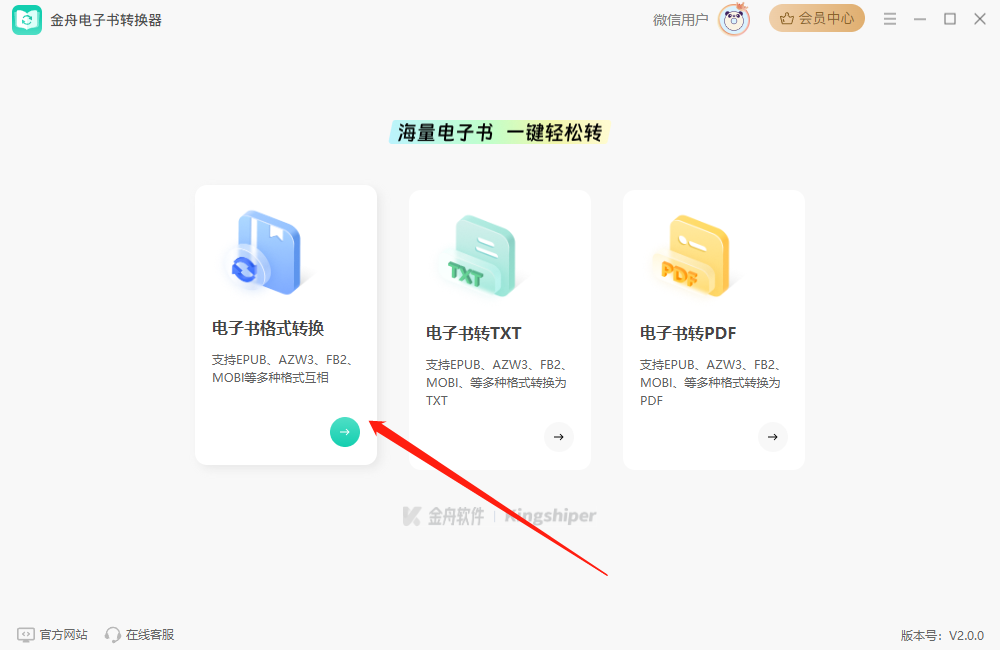The image size is (1000, 650).
Task: Click the panda WeChat avatar icon
Action: coord(732,20)
